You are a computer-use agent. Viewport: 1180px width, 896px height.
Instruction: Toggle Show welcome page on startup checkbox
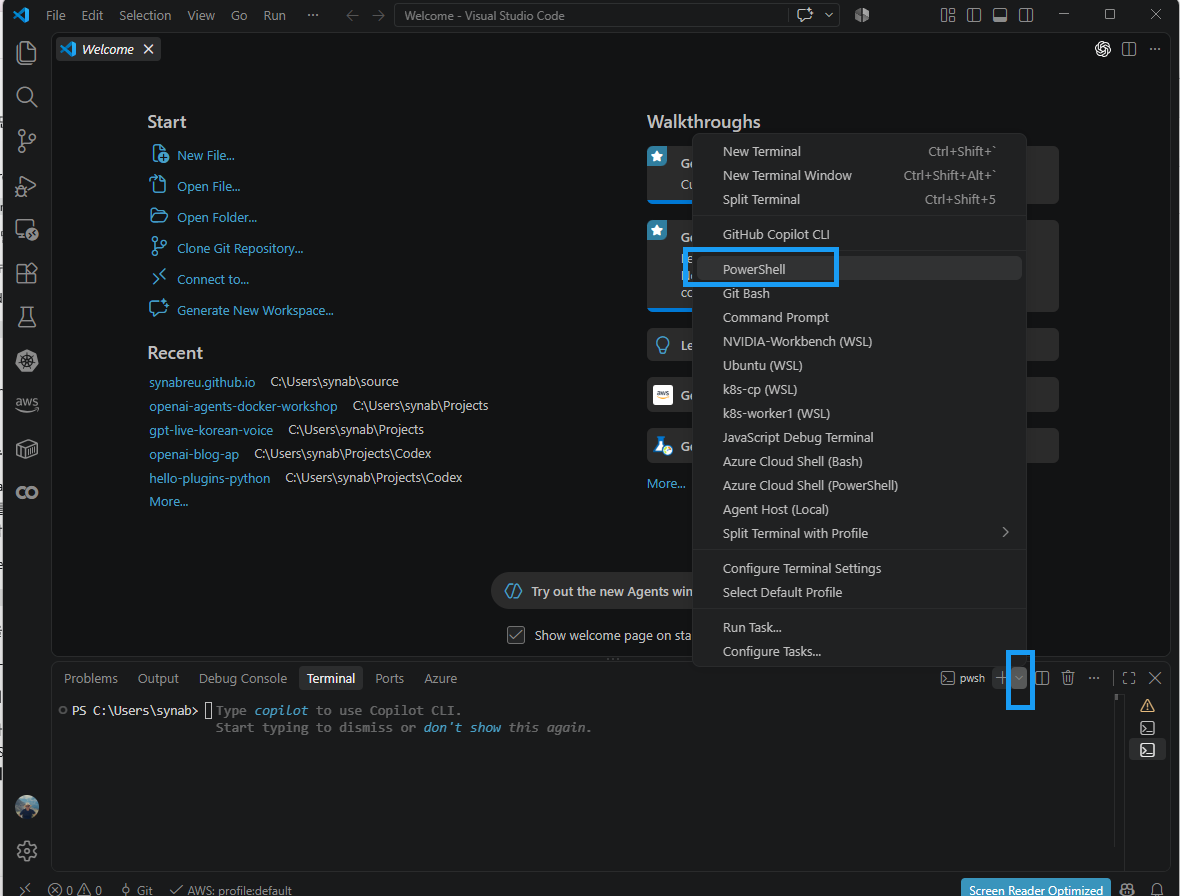point(515,635)
